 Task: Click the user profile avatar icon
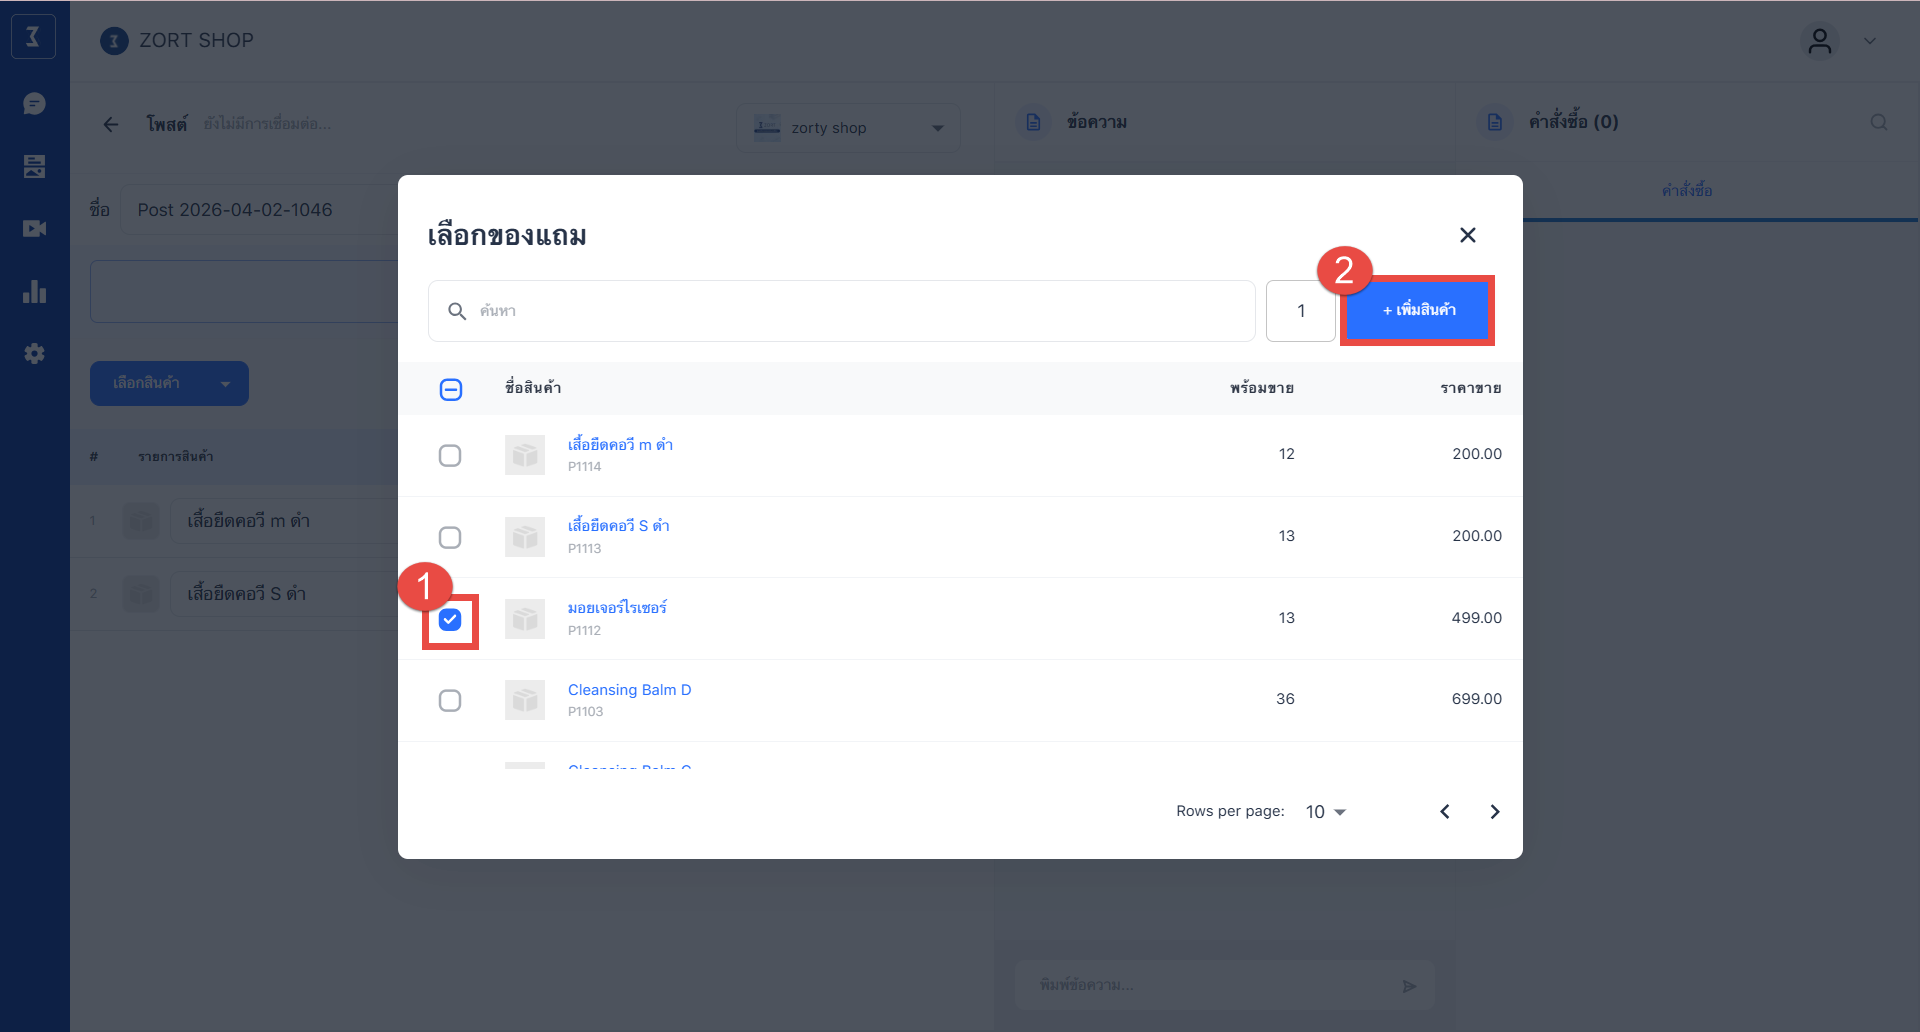pos(1819,41)
